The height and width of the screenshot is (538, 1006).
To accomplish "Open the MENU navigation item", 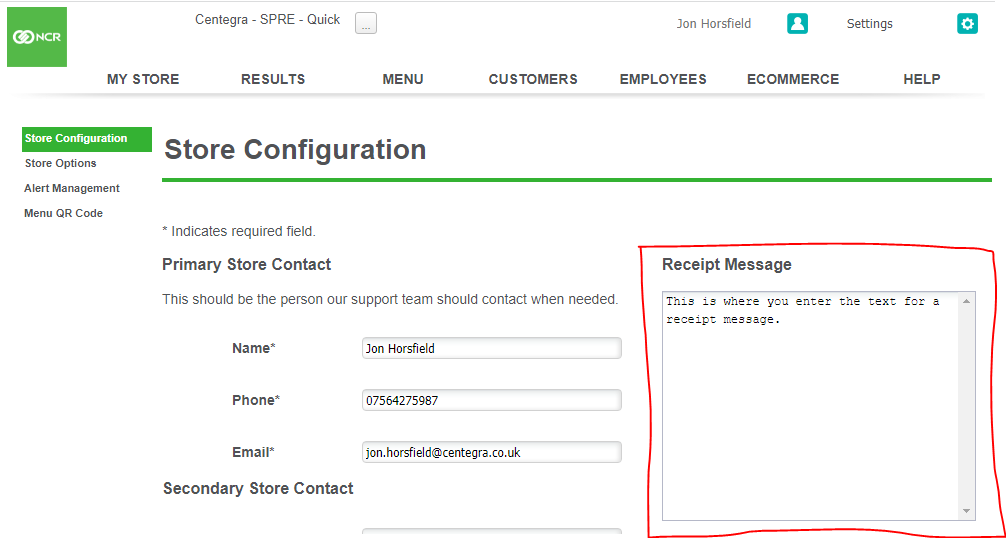I will click(403, 79).
